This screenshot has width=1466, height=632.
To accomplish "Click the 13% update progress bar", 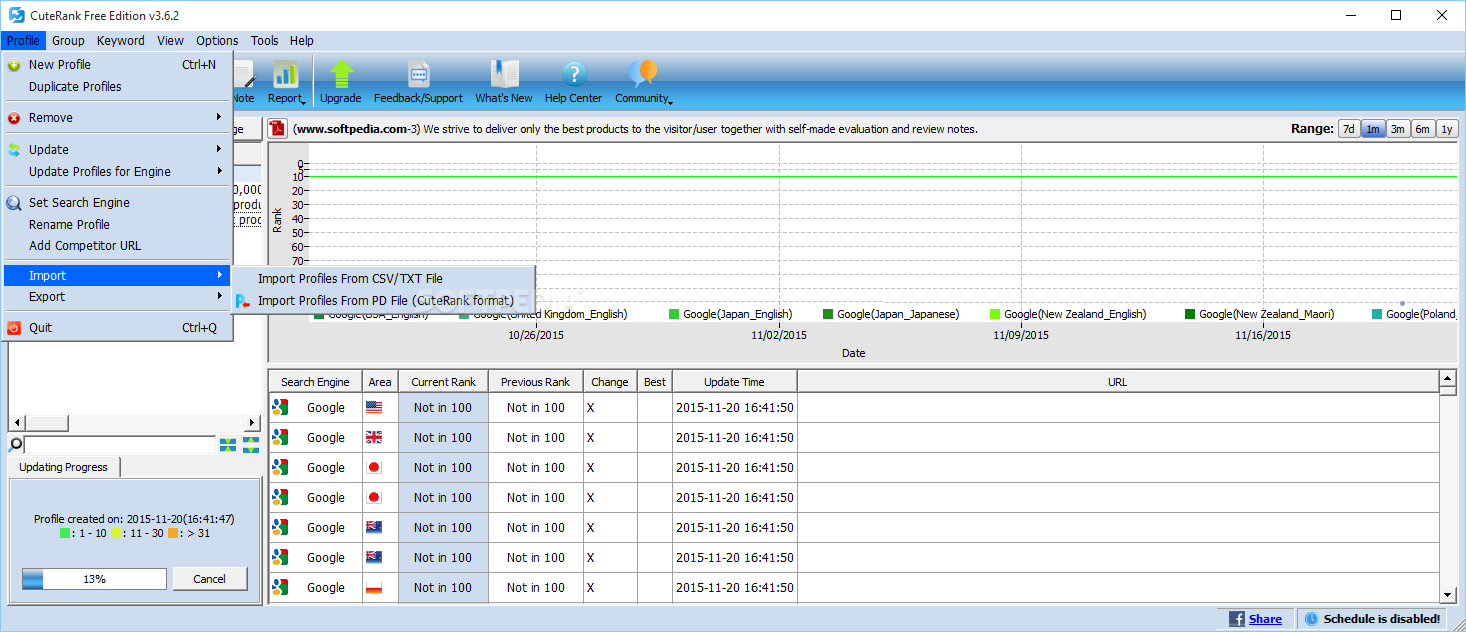I will tap(94, 579).
